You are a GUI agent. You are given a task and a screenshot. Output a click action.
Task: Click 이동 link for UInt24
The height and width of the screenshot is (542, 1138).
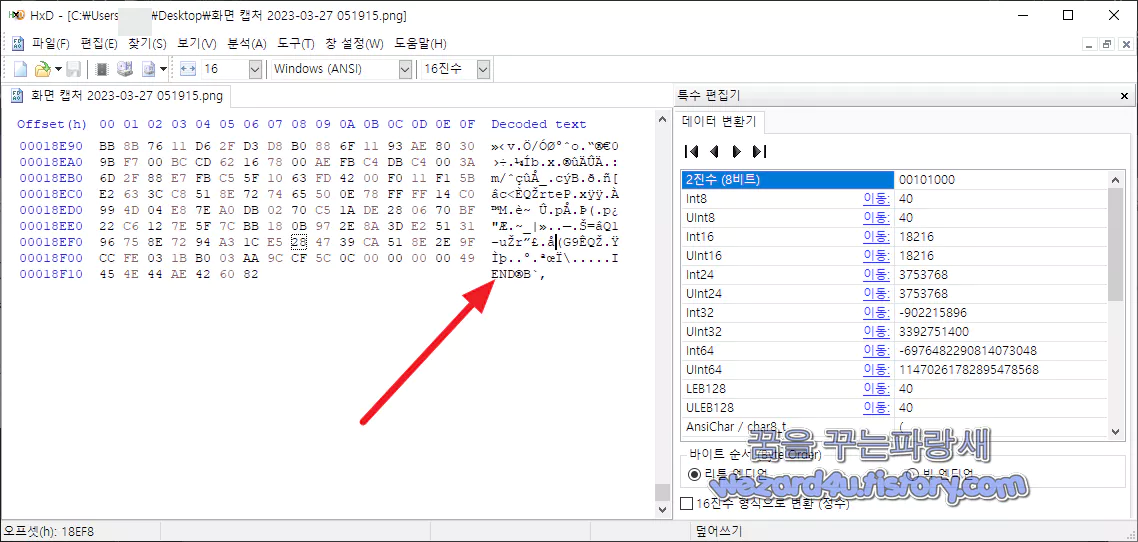[877, 293]
